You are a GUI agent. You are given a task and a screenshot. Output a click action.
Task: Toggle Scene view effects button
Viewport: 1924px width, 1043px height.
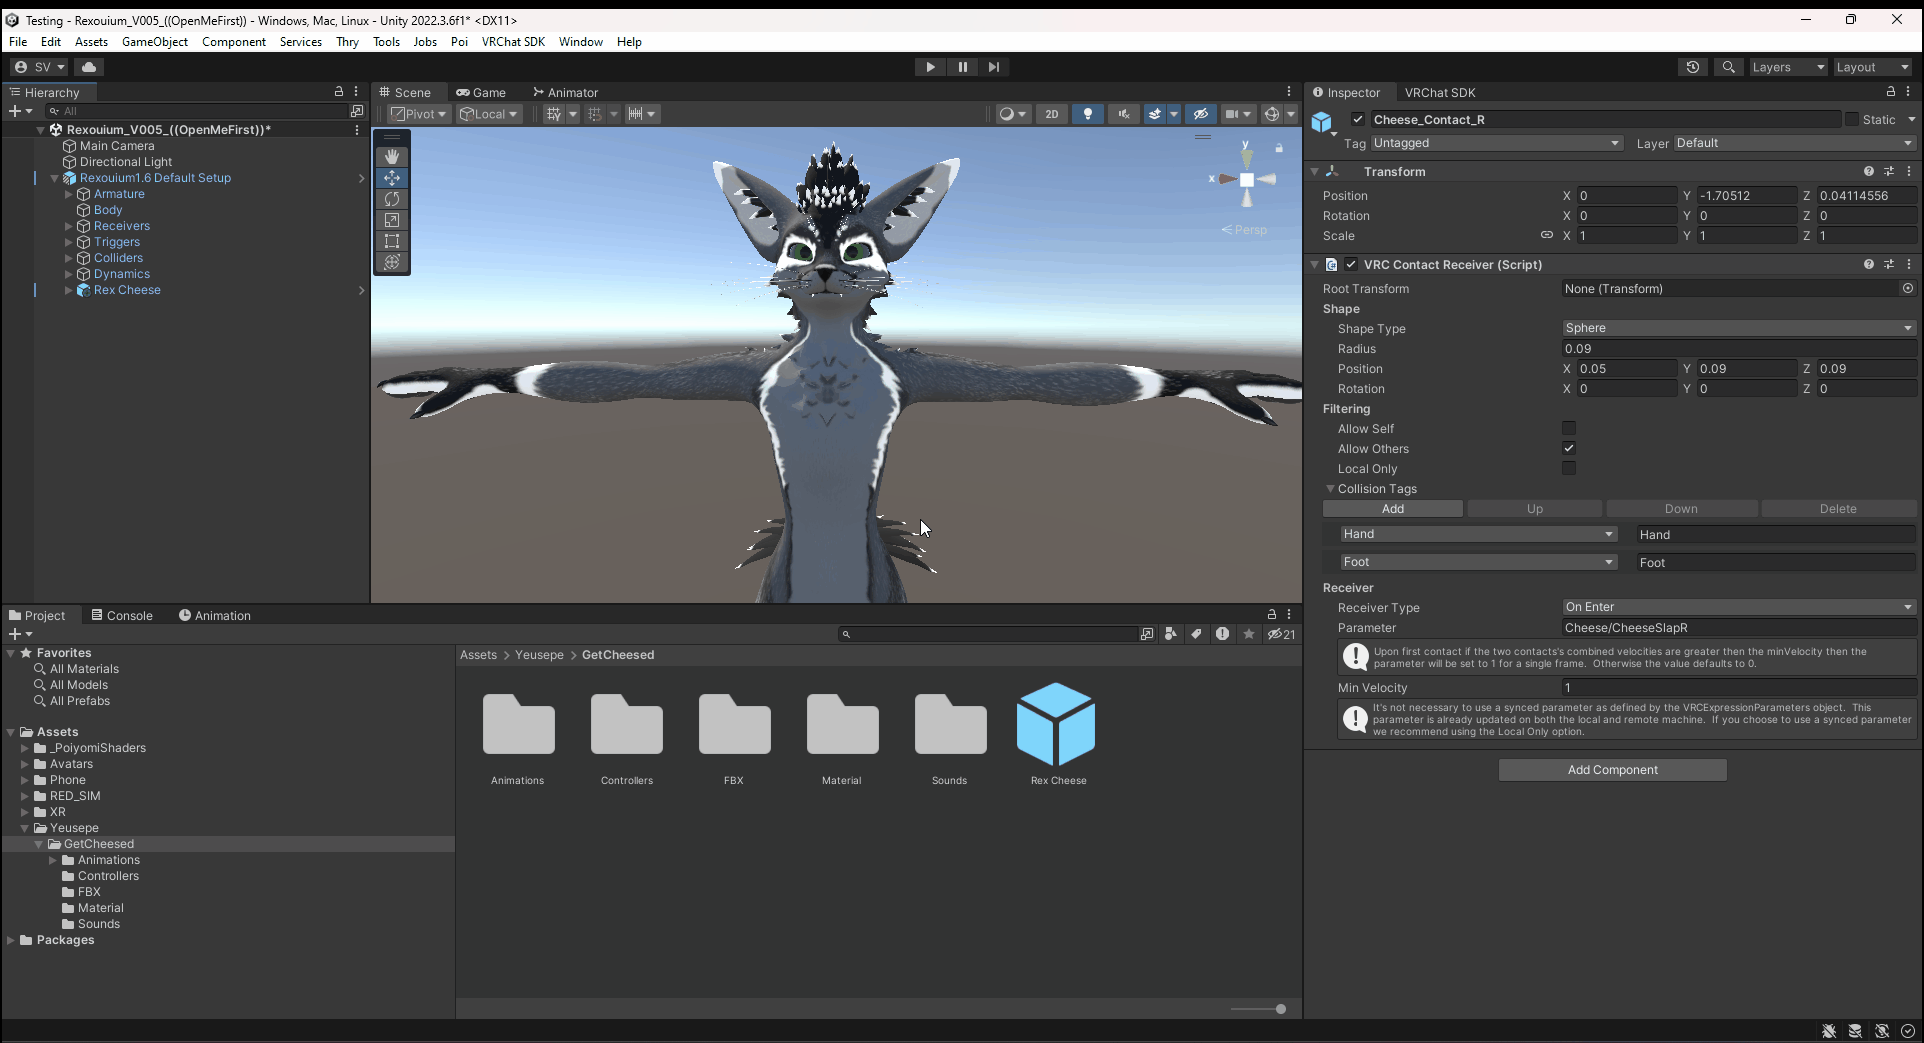pyautogui.click(x=1155, y=114)
